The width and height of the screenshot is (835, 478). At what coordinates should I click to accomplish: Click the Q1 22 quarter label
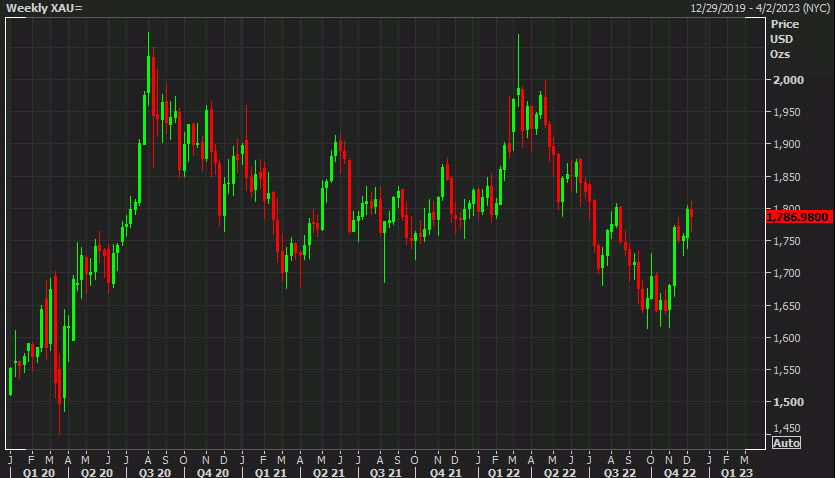(x=504, y=473)
